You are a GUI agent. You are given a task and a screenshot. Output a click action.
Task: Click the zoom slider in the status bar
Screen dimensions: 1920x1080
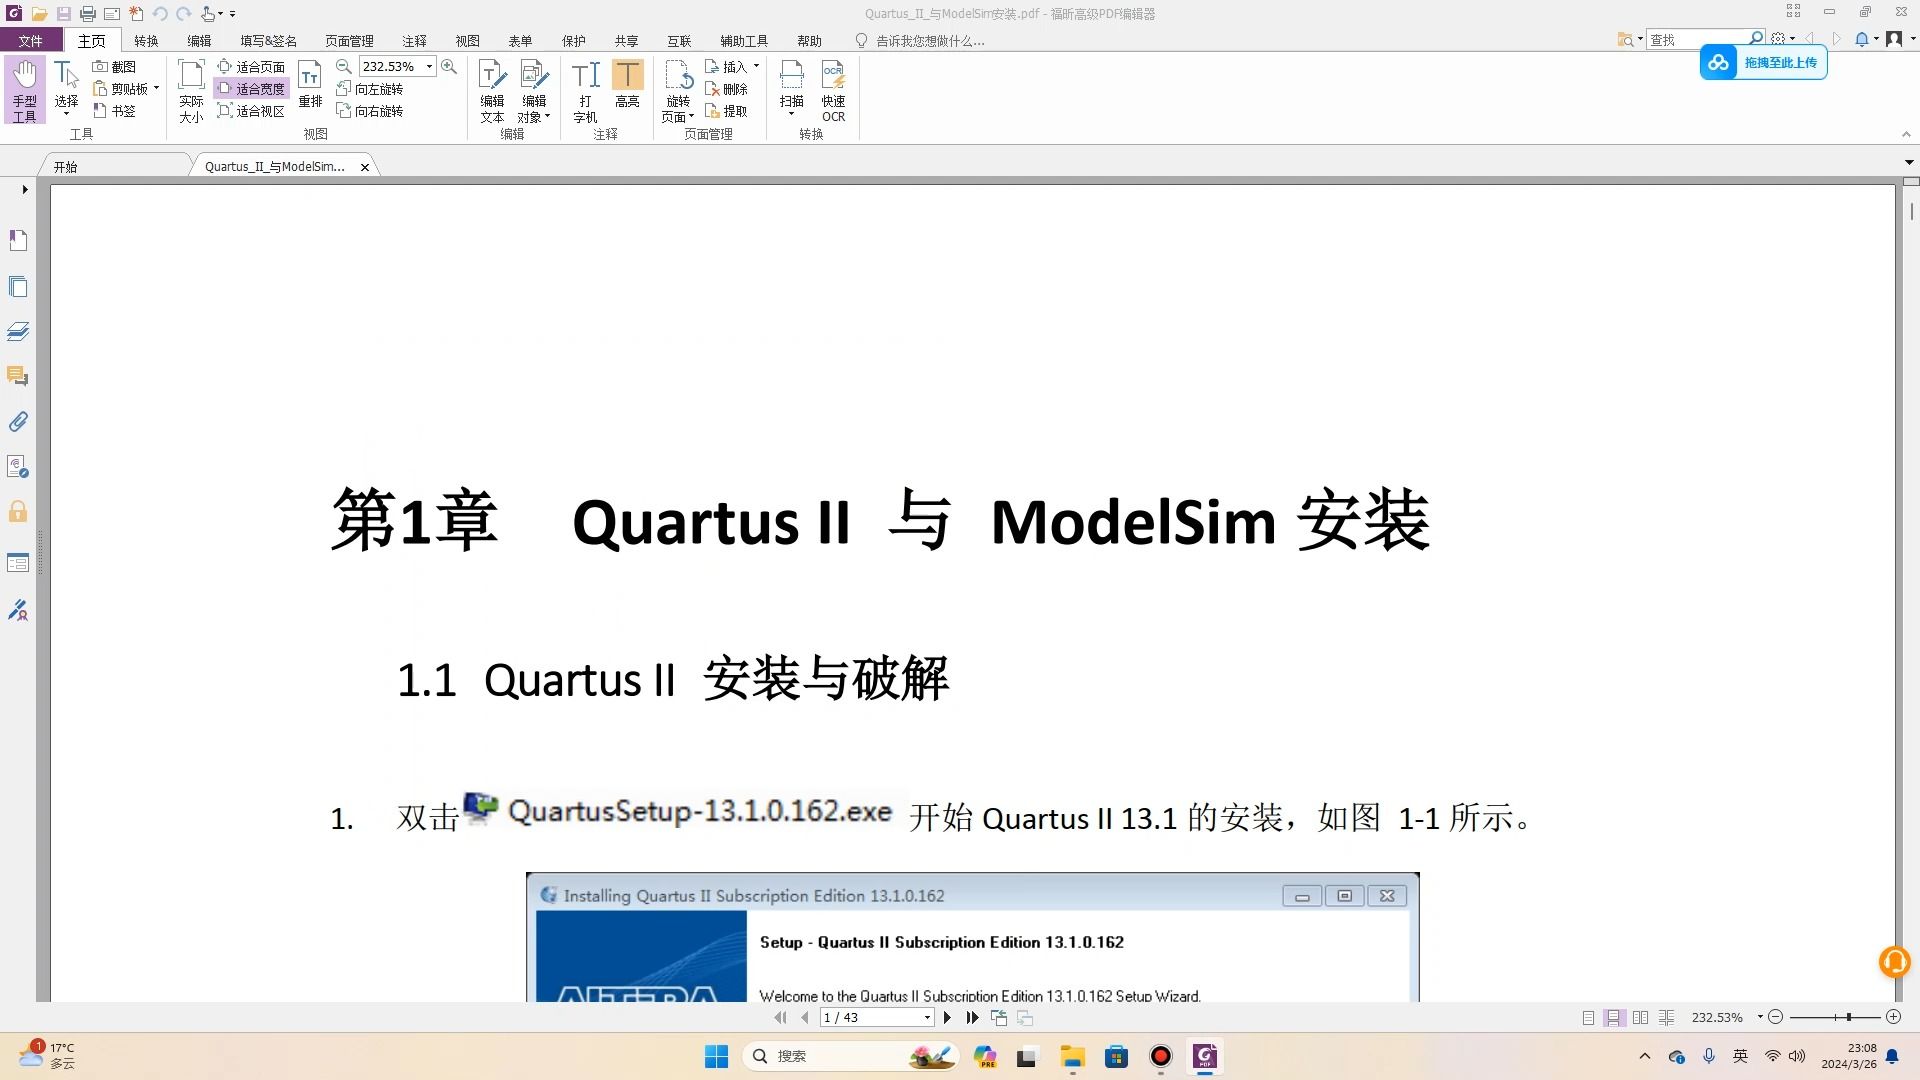1848,1017
